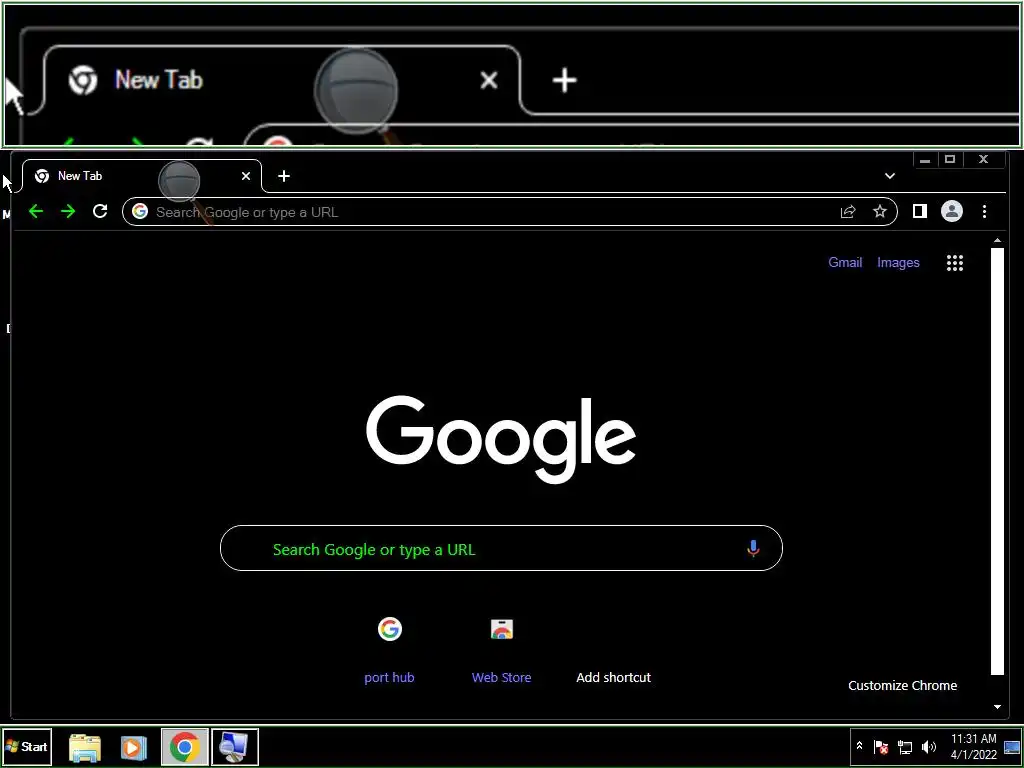Start voice search with the microphone

[x=753, y=549]
